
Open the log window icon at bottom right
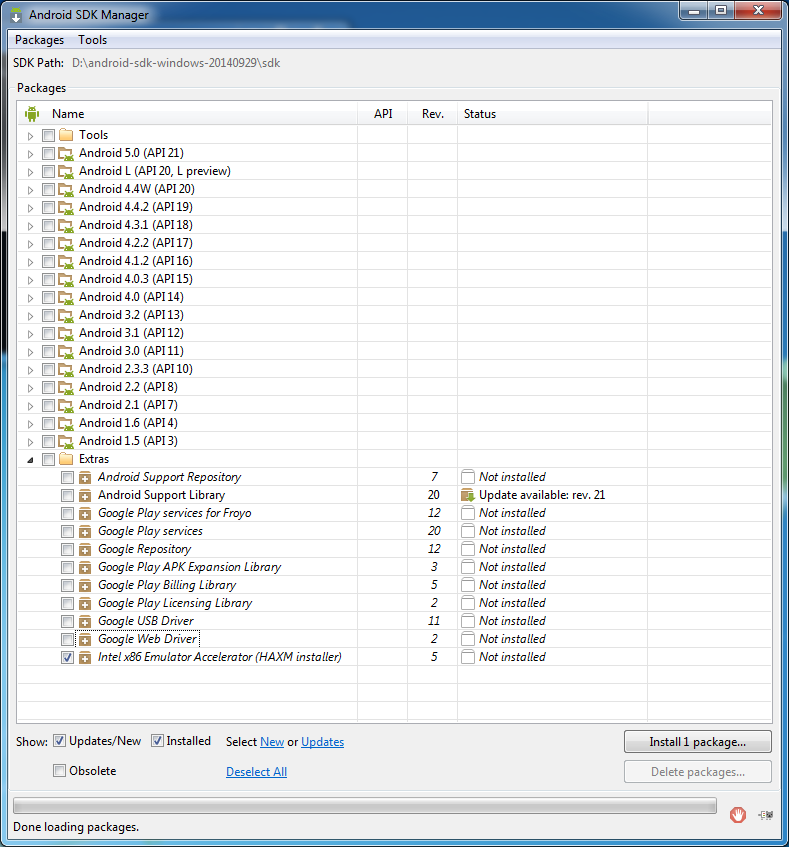[765, 815]
